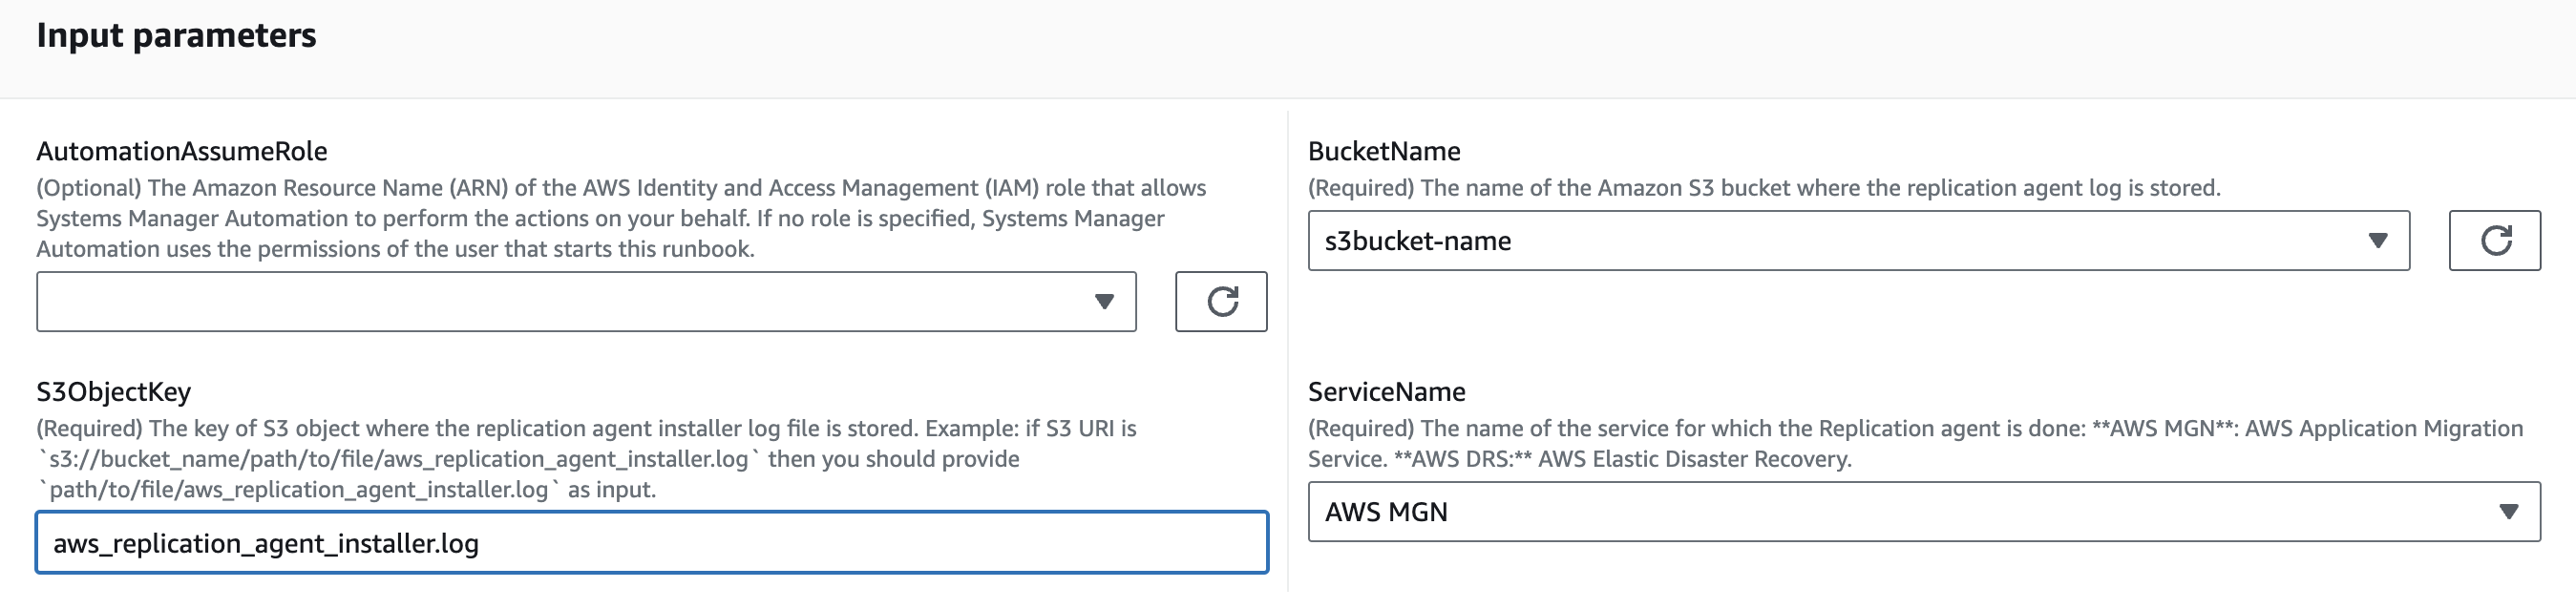Refresh the BucketName list
The height and width of the screenshot is (609, 2576).
tap(2494, 240)
